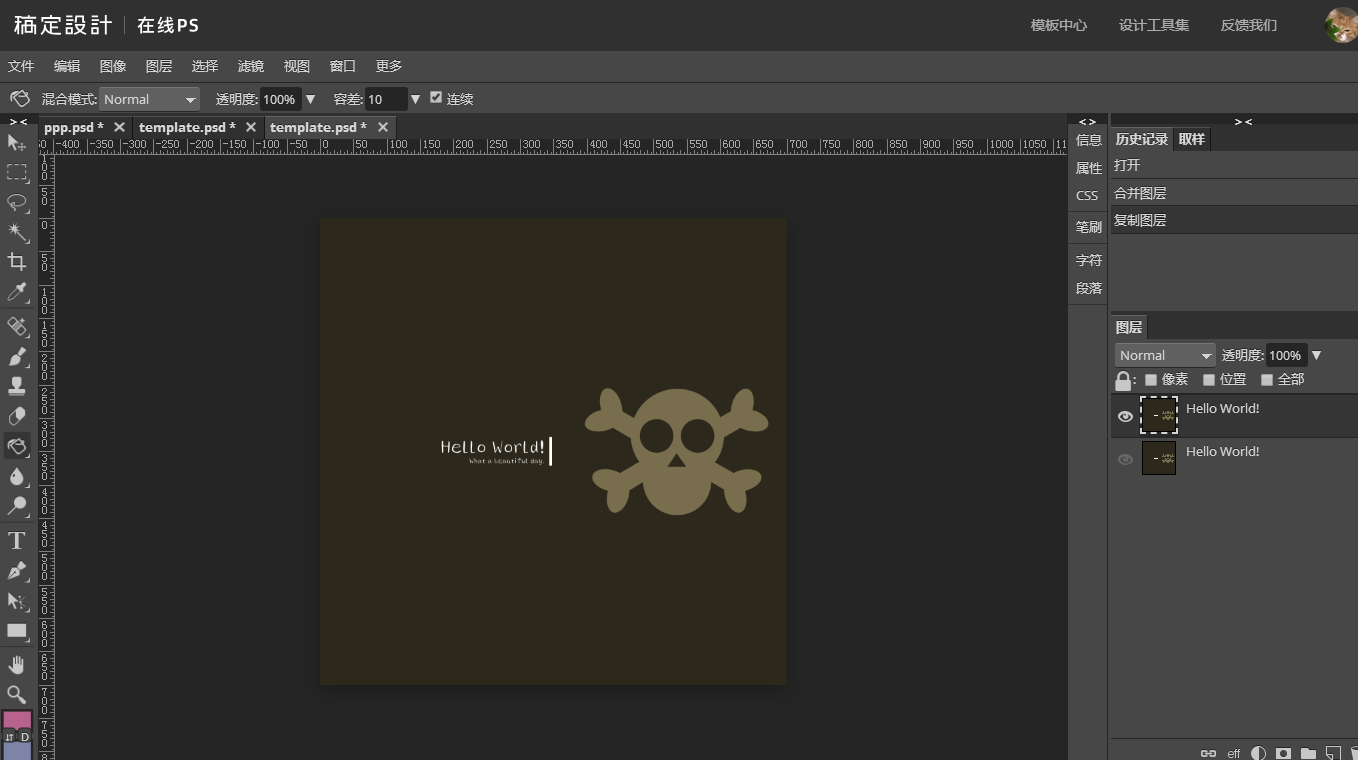The width and height of the screenshot is (1358, 760).
Task: Enable the 像素 lock checkbox
Action: coord(1151,380)
